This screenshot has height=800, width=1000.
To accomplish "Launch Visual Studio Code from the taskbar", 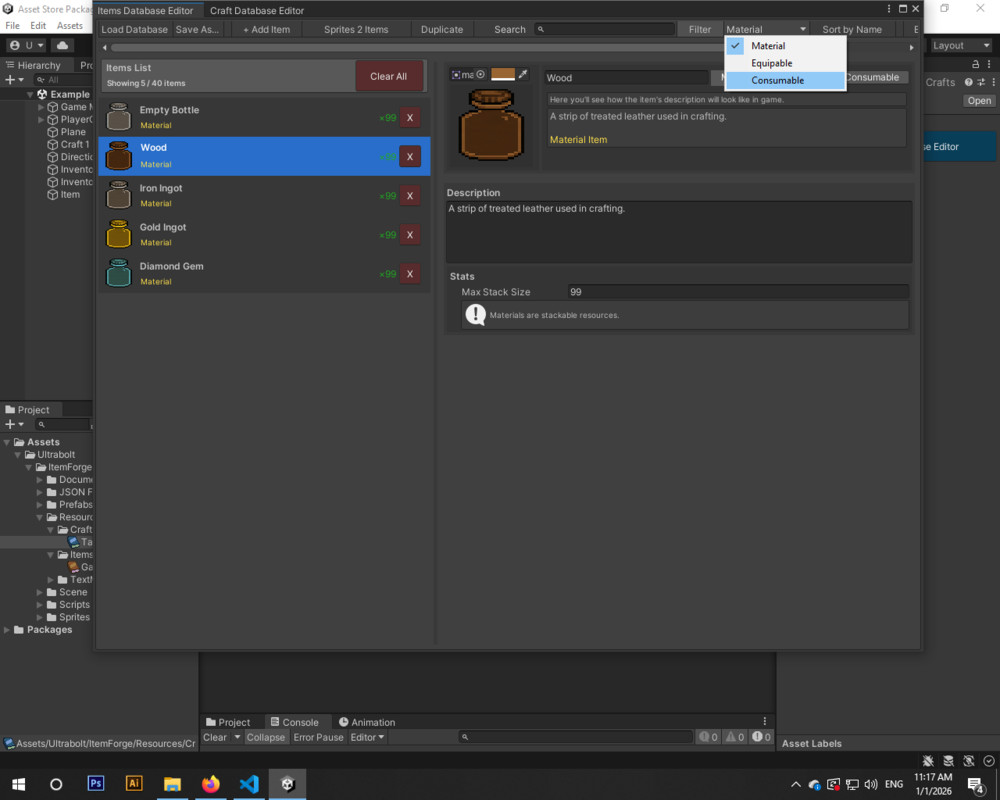I will click(249, 784).
